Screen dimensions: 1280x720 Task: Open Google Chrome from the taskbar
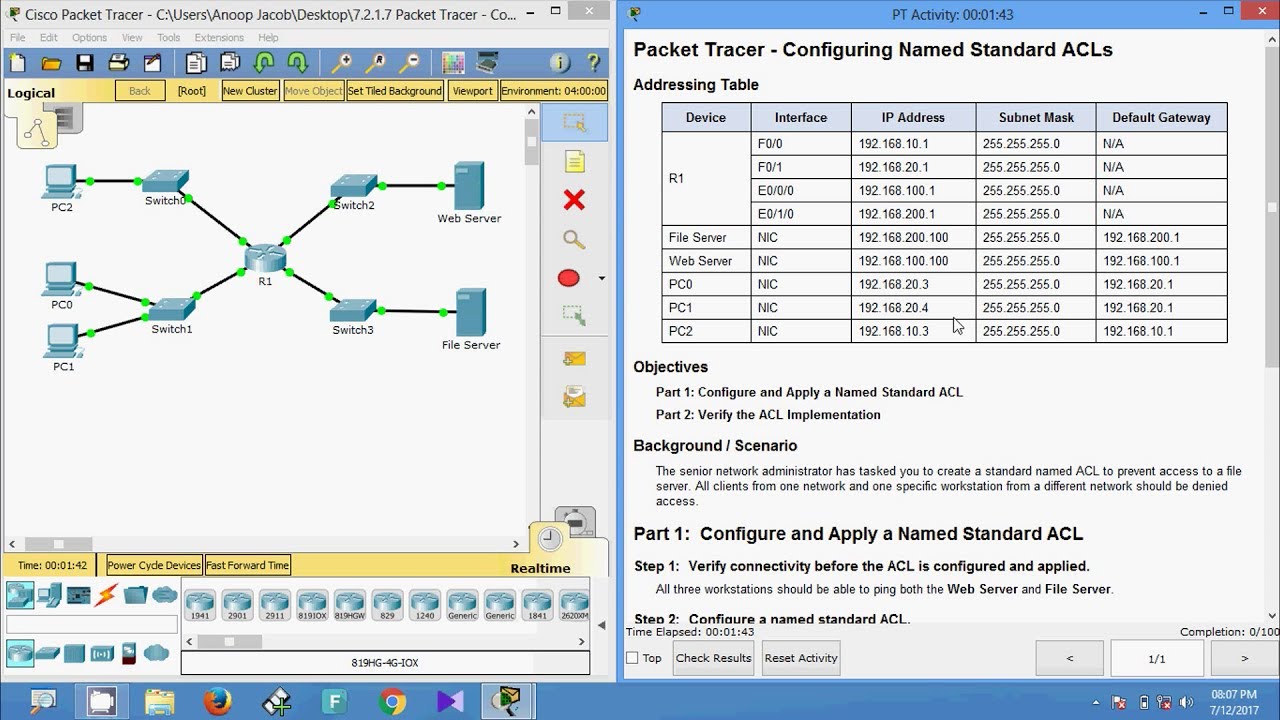tap(393, 701)
